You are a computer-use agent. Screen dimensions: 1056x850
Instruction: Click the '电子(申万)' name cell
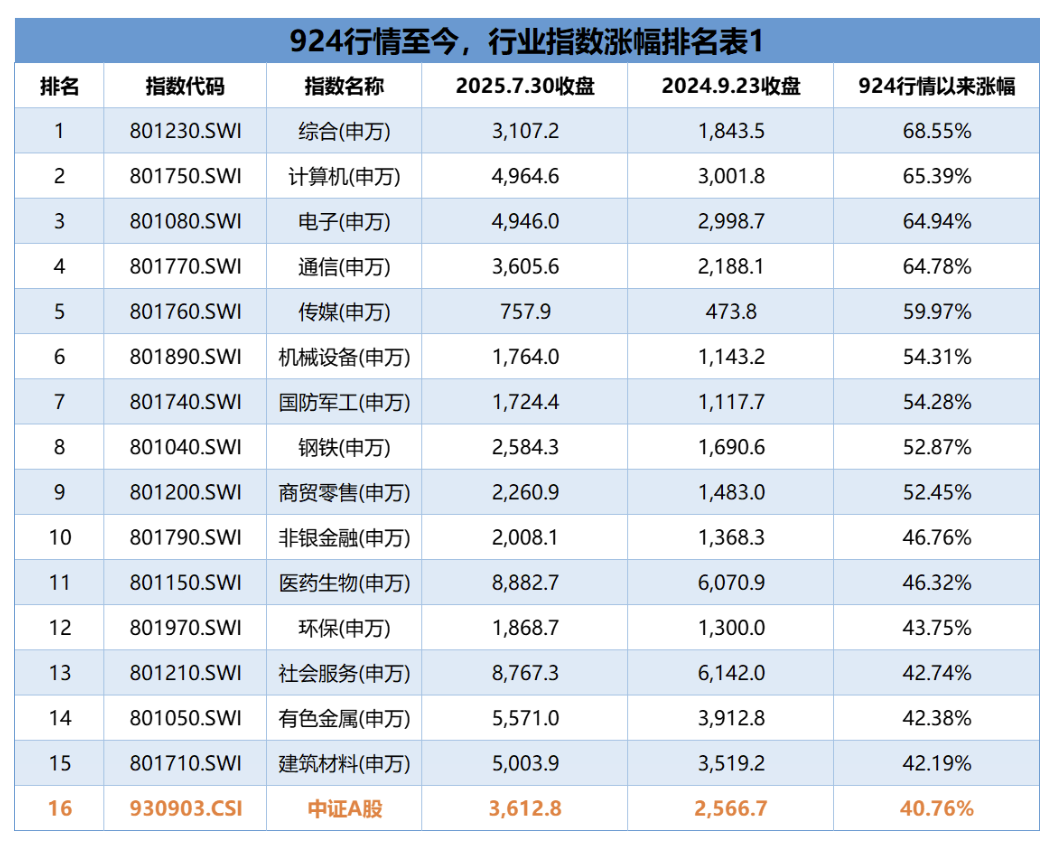point(344,222)
